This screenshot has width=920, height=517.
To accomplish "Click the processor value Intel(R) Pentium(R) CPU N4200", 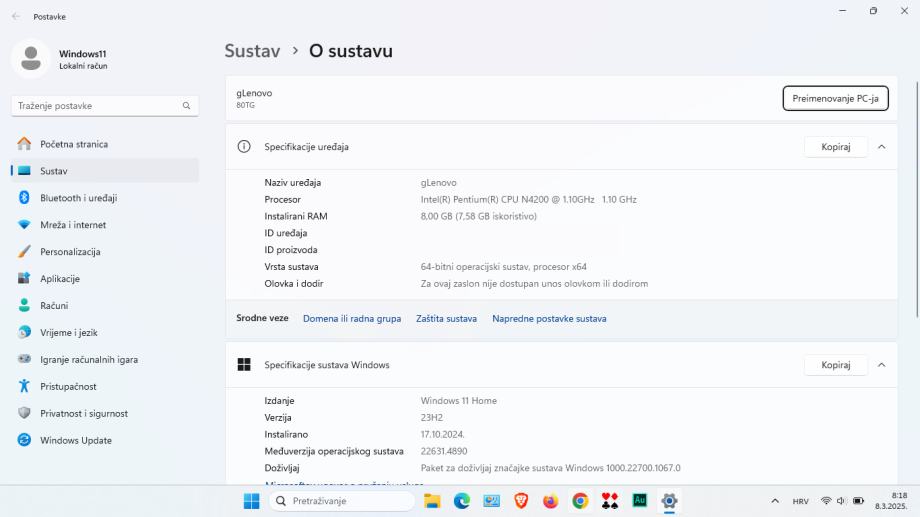I will [x=528, y=200].
